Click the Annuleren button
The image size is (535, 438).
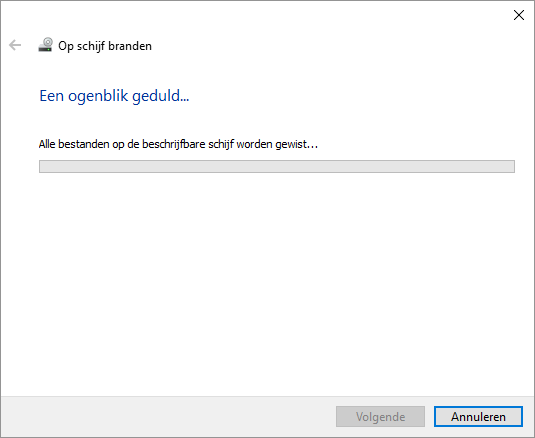click(478, 417)
